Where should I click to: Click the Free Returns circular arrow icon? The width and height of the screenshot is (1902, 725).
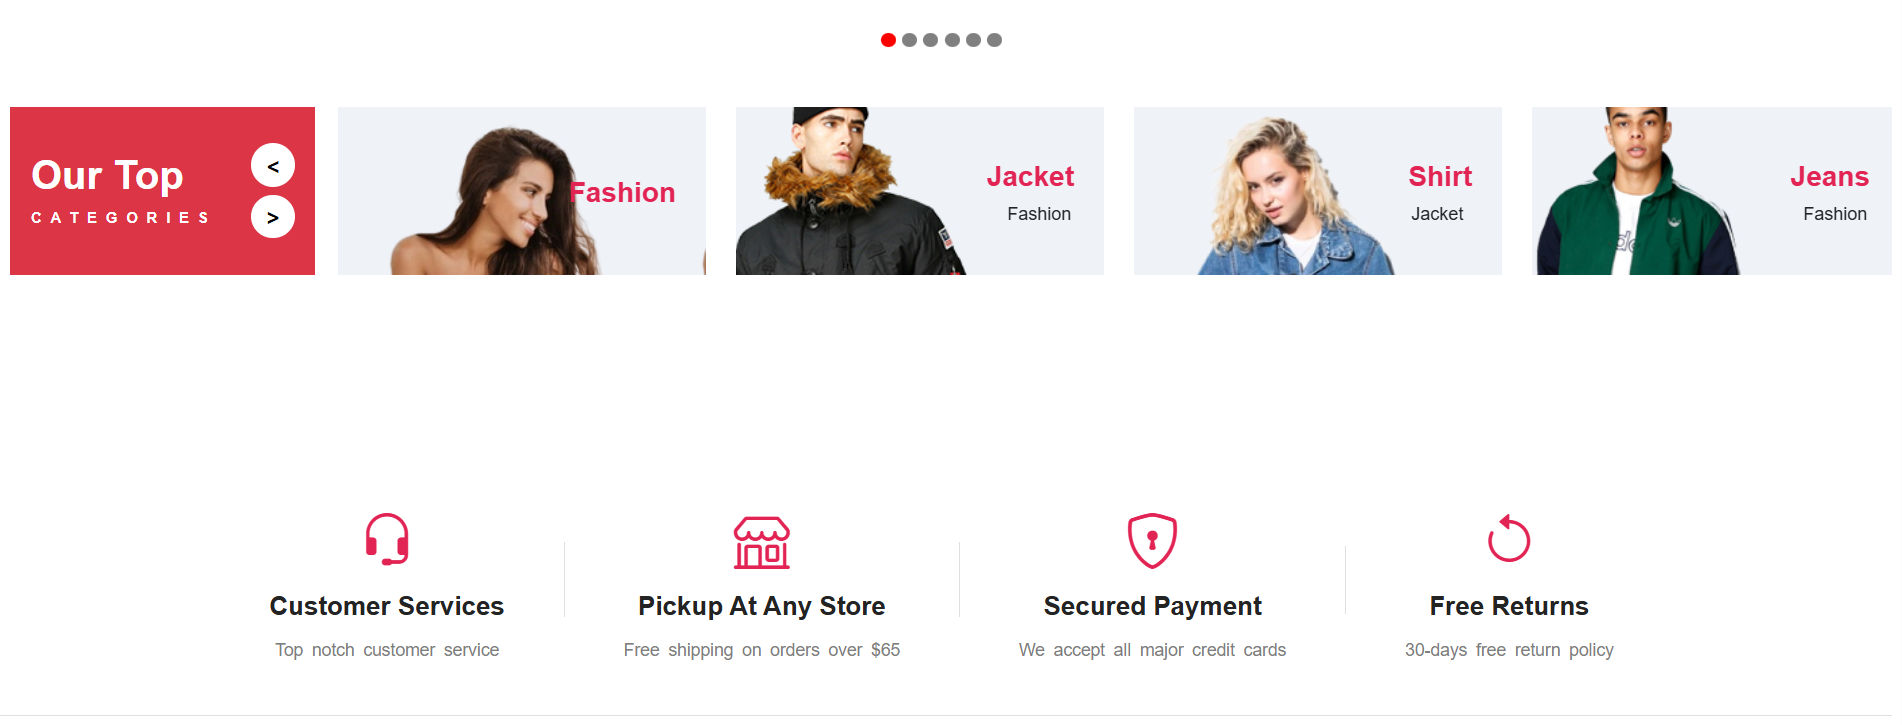1509,539
